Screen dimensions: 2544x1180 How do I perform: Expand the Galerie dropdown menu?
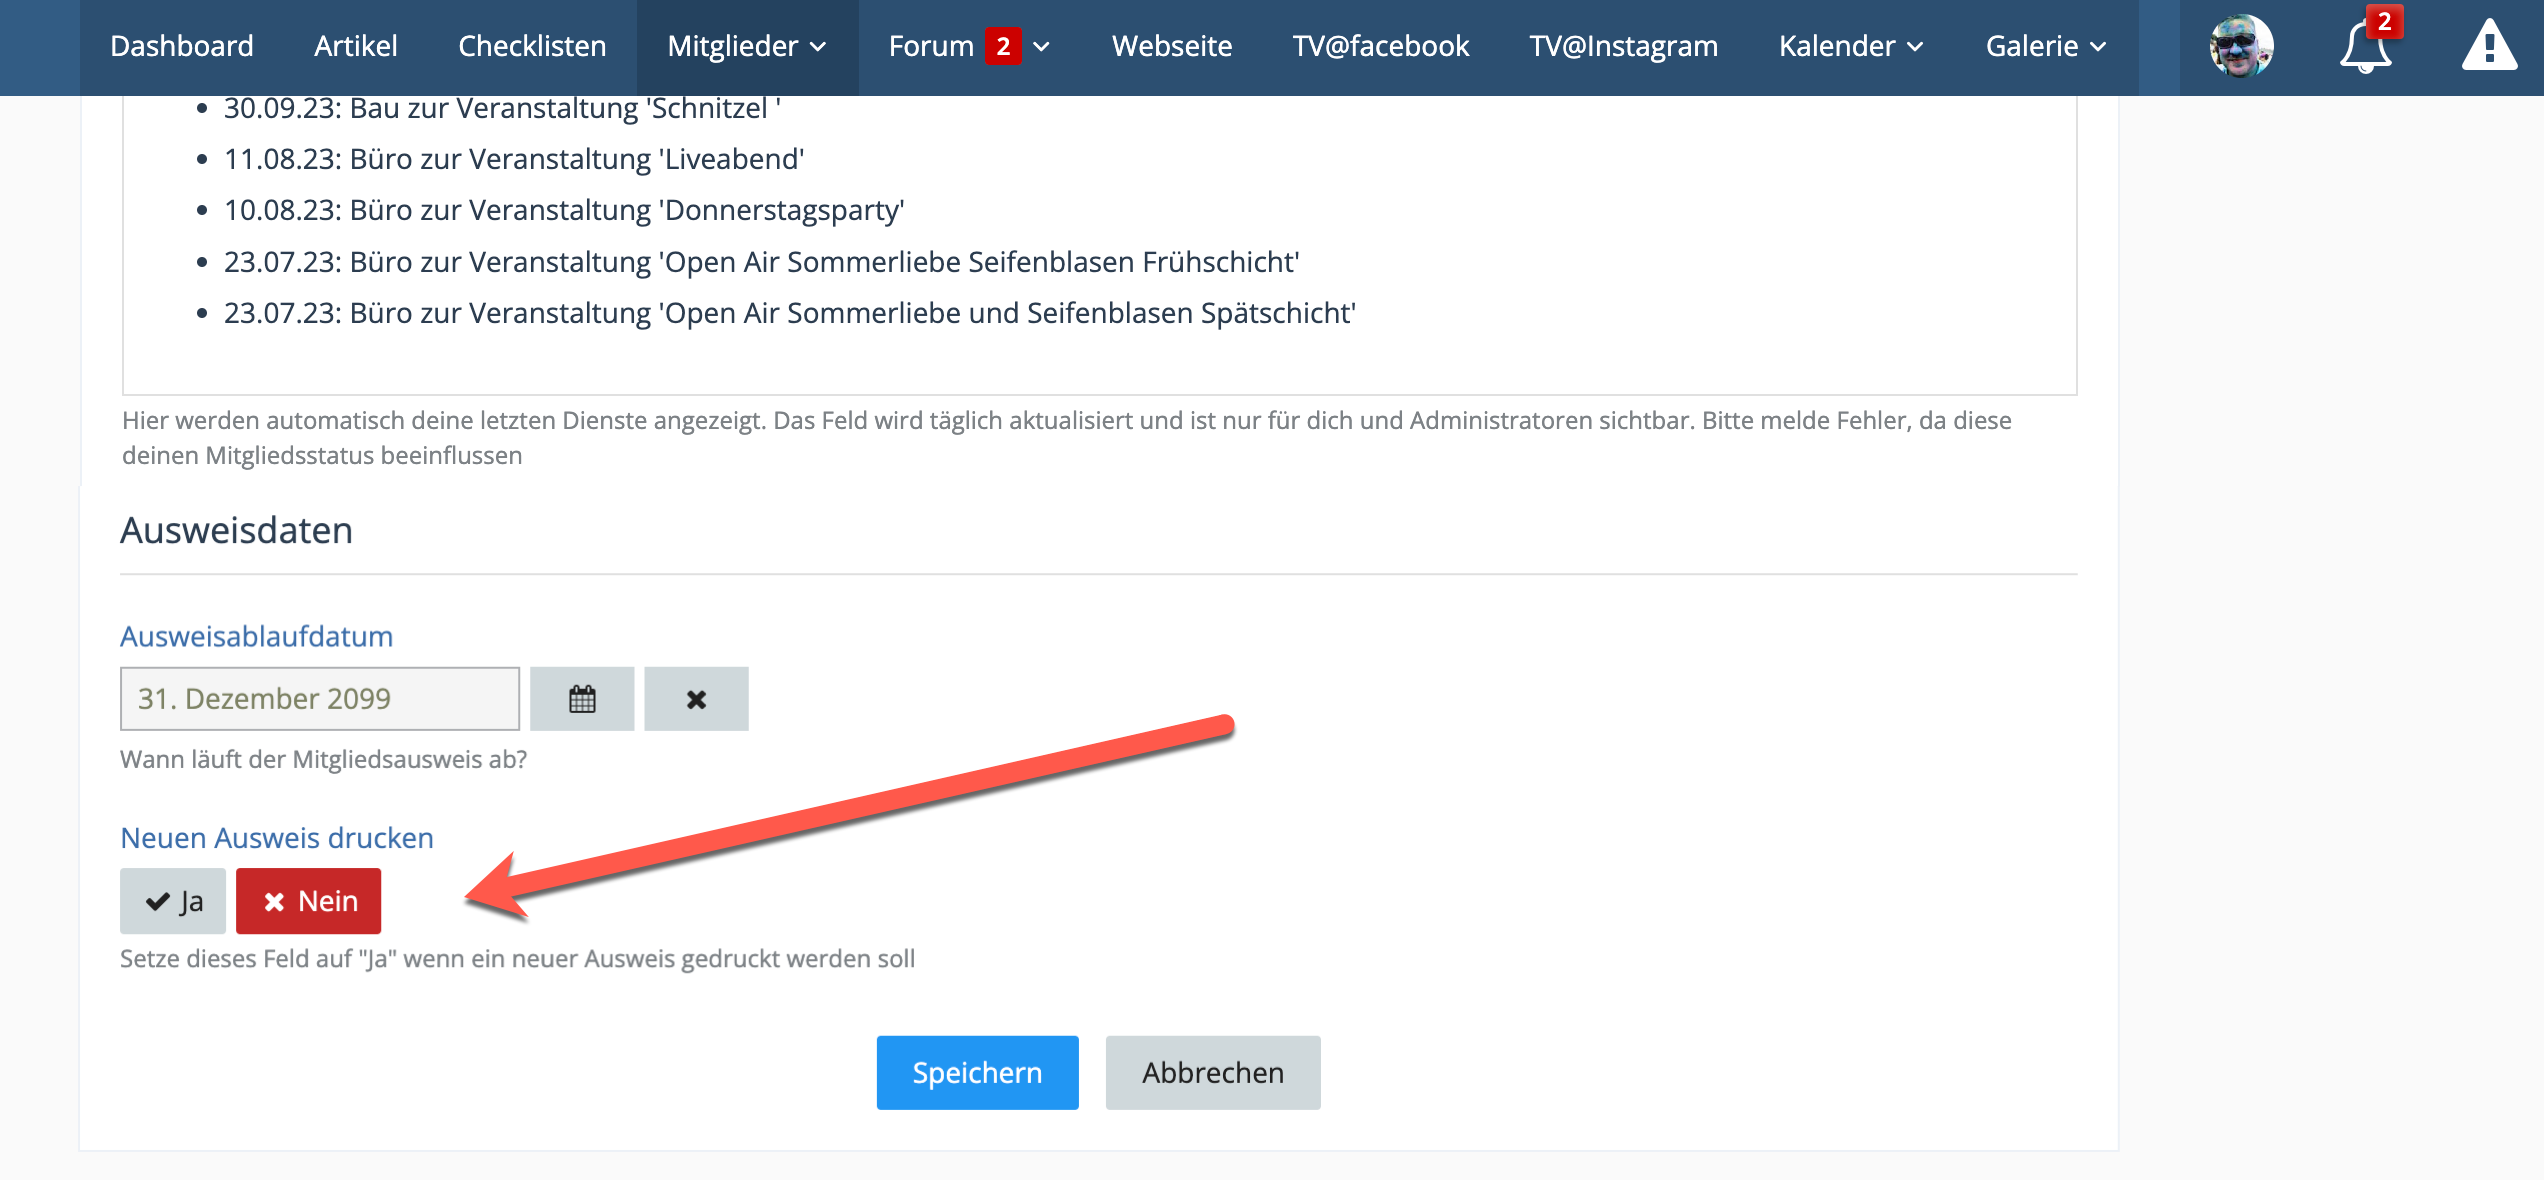click(x=2046, y=46)
